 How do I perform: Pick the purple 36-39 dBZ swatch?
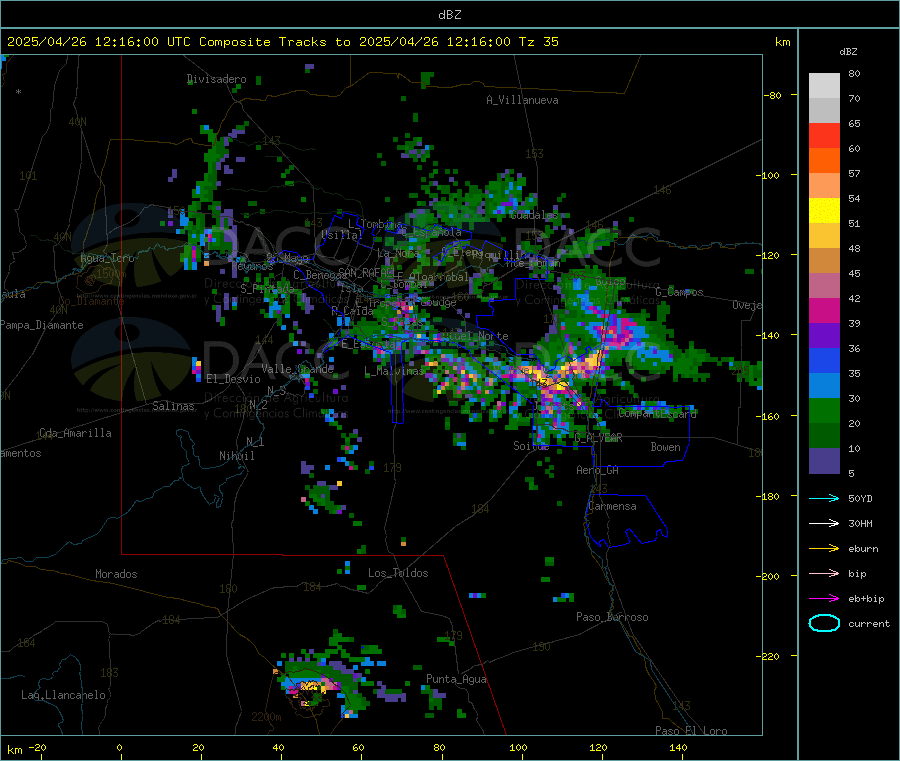pos(824,336)
